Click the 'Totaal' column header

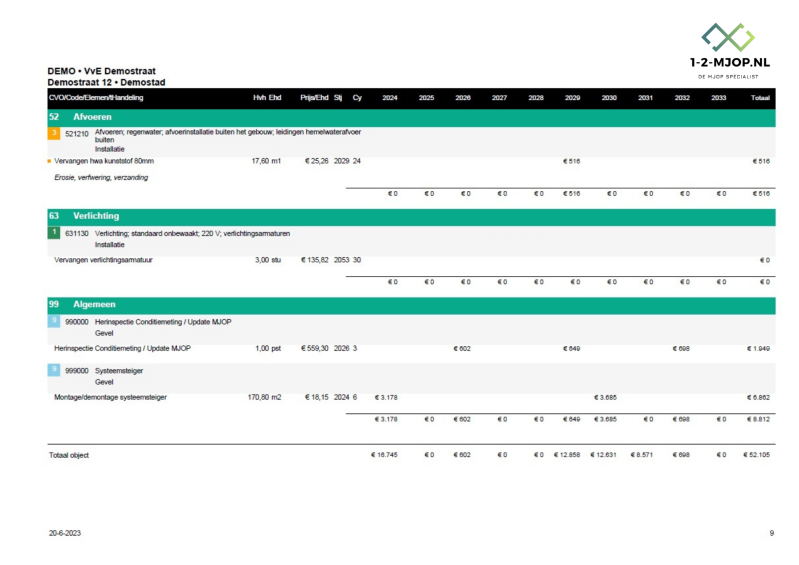pyautogui.click(x=760, y=98)
